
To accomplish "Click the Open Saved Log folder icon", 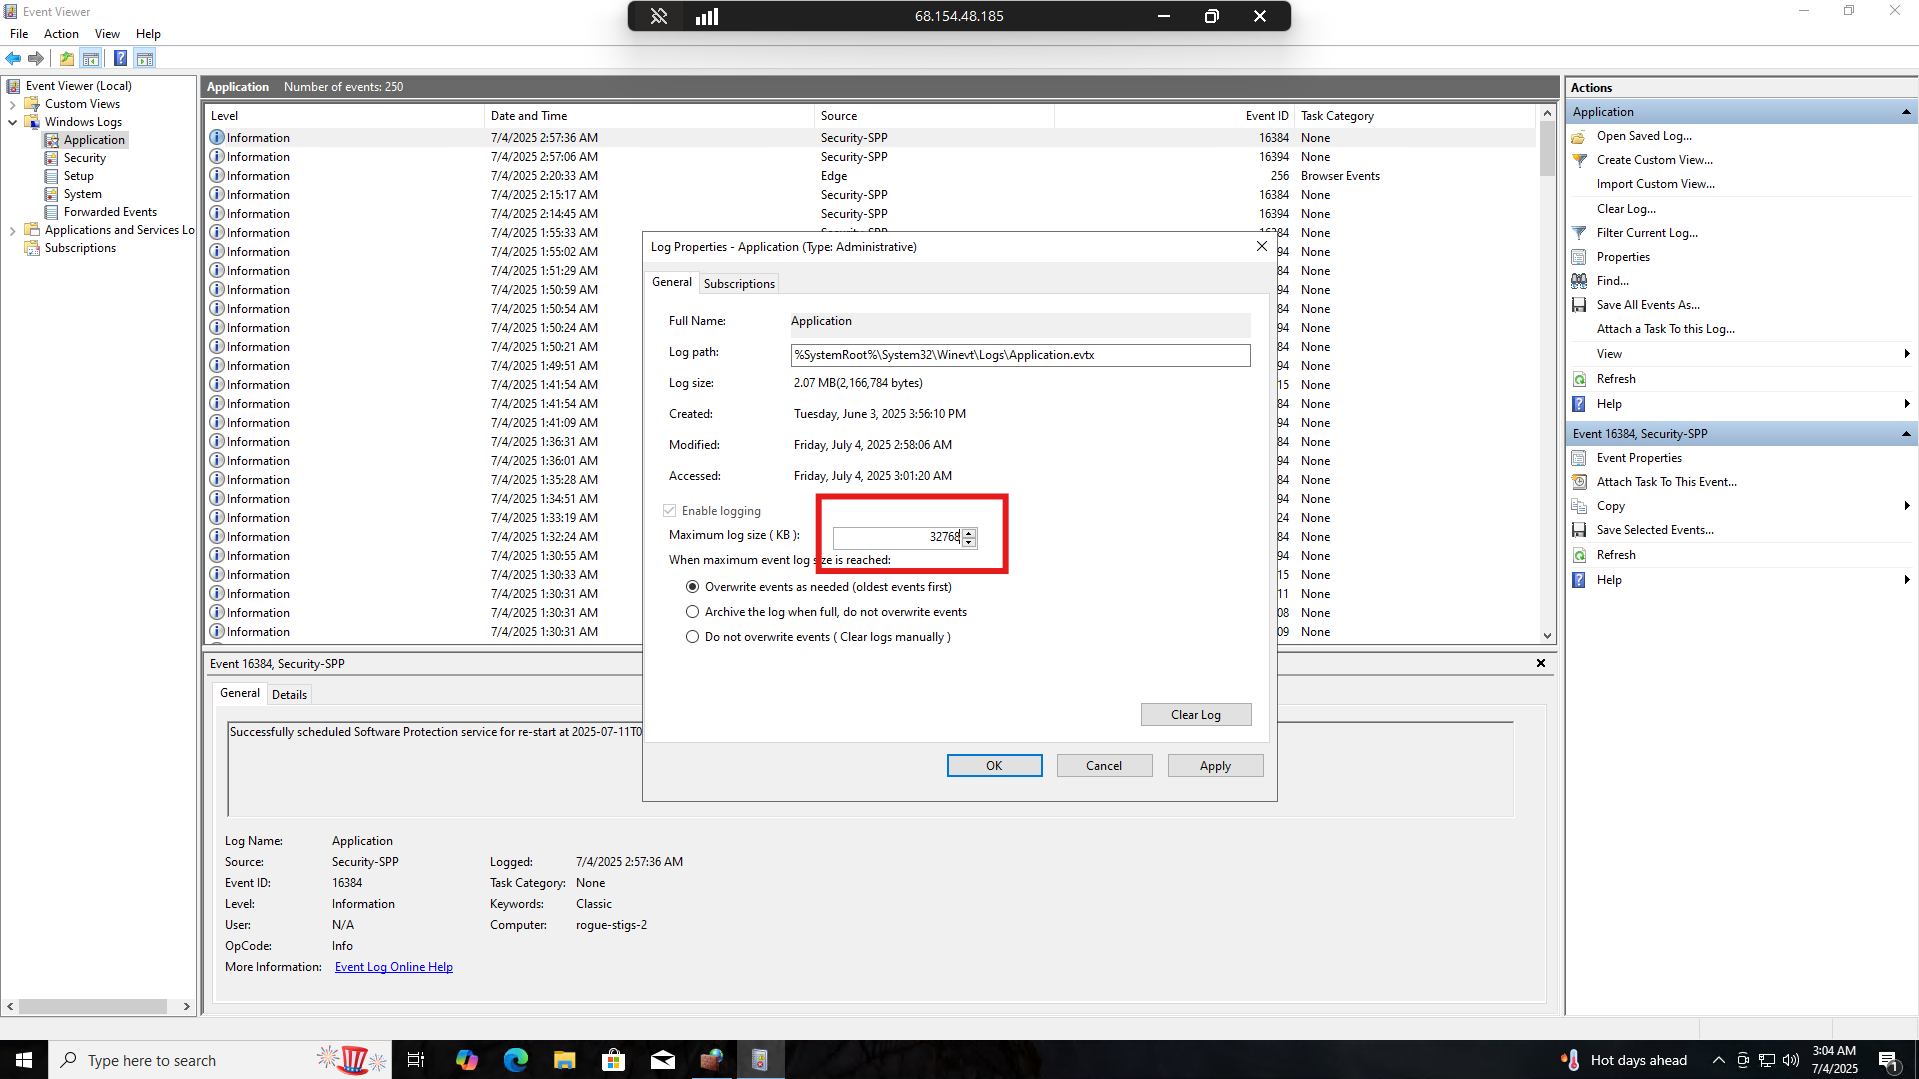I will pyautogui.click(x=1579, y=136).
